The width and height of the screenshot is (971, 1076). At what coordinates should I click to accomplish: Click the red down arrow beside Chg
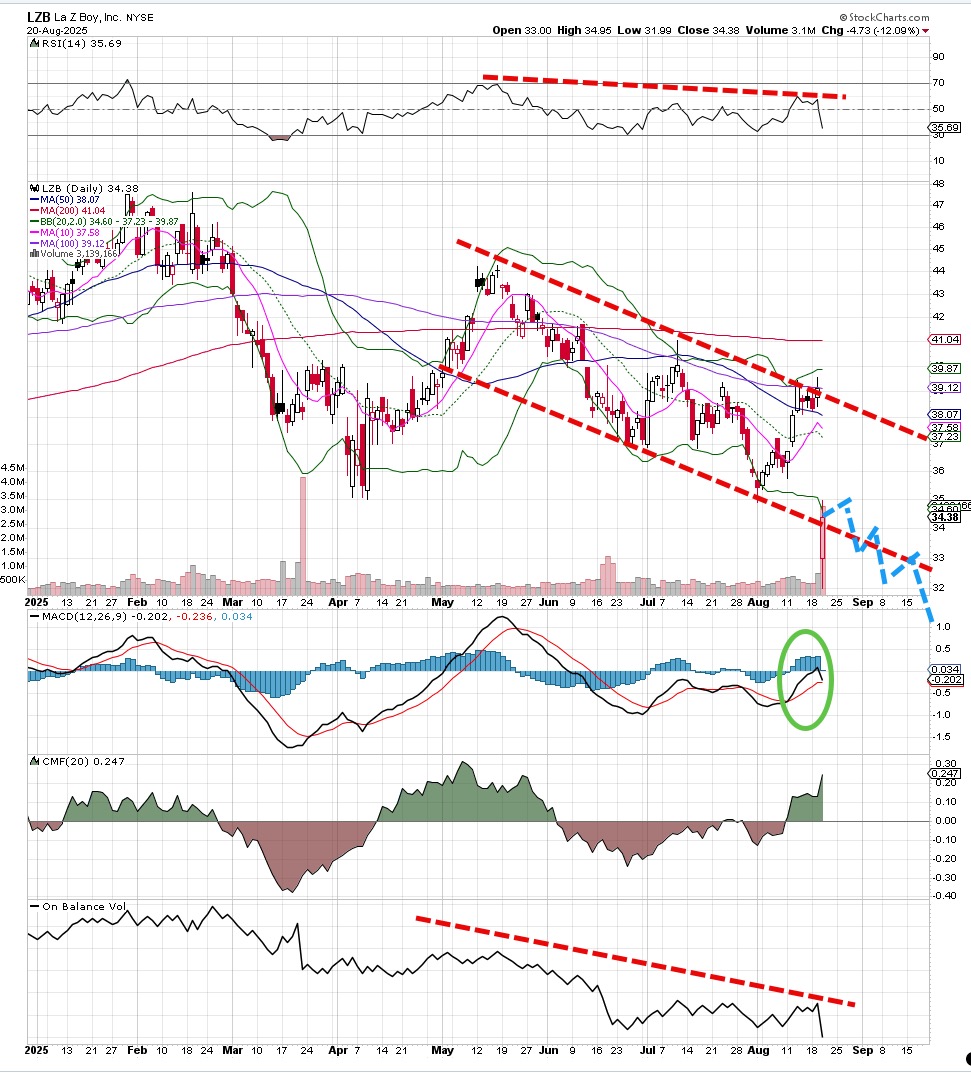[x=926, y=31]
